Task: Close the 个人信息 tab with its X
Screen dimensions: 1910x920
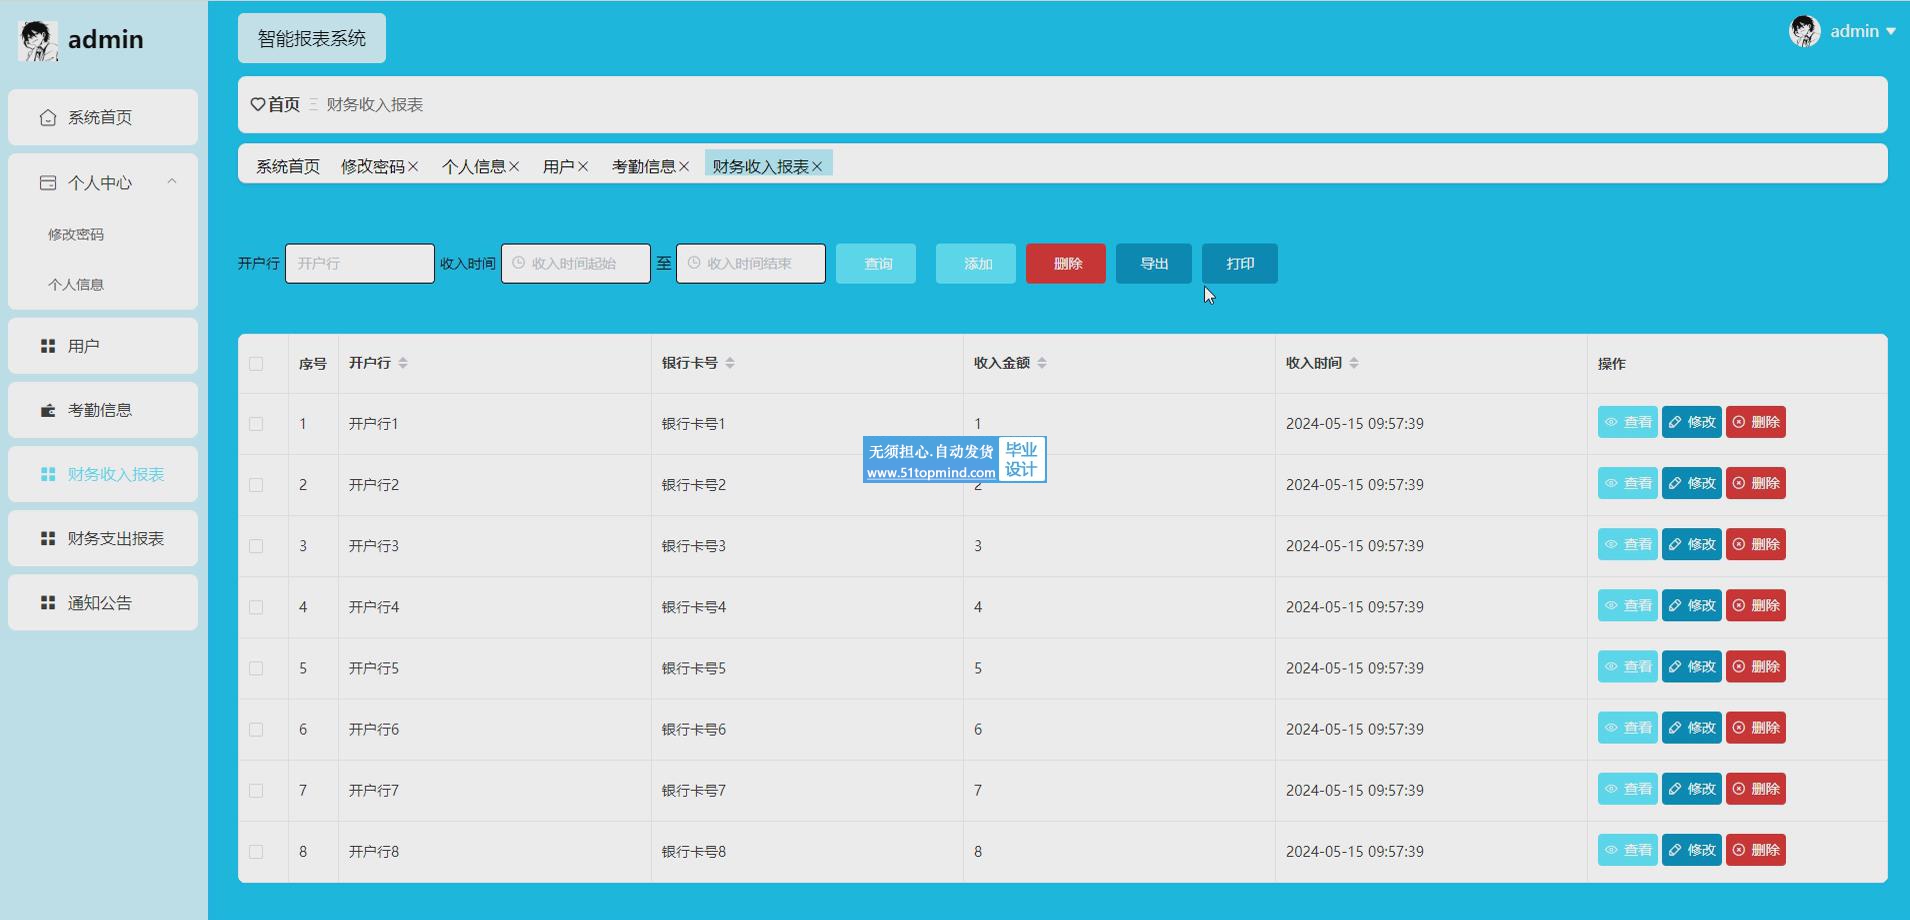Action: (514, 167)
